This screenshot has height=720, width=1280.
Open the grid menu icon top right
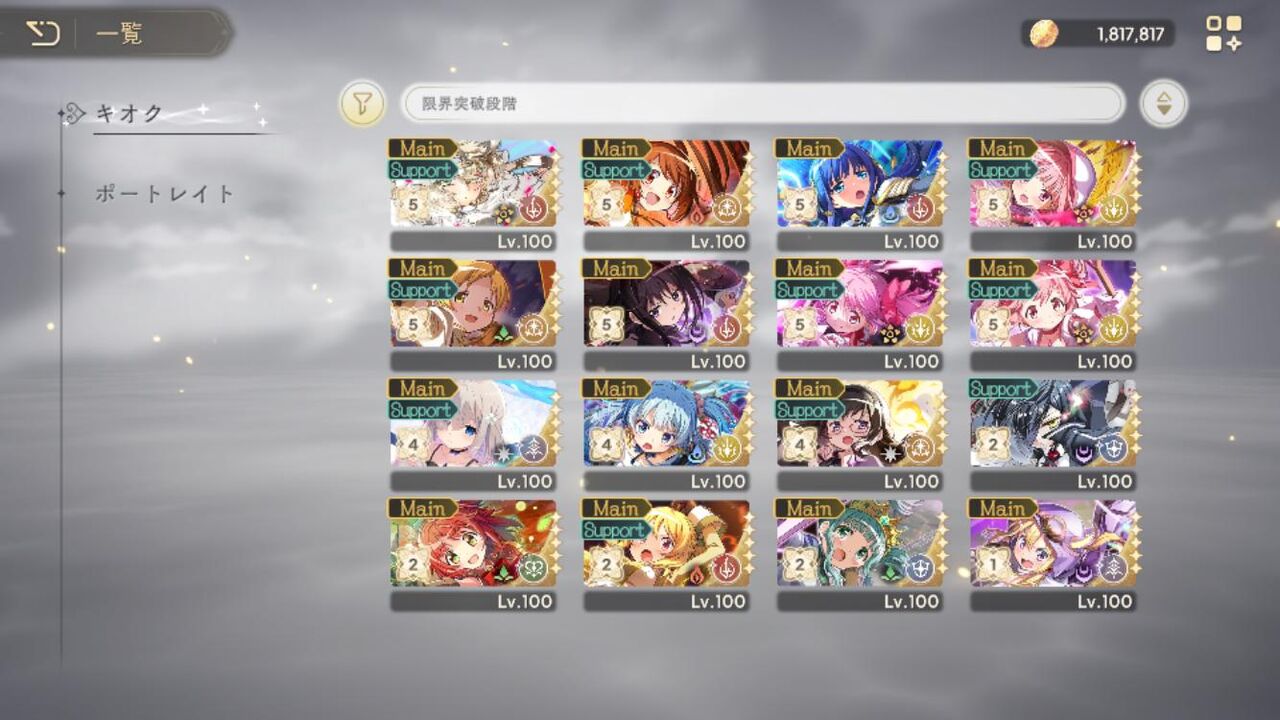click(x=1223, y=33)
